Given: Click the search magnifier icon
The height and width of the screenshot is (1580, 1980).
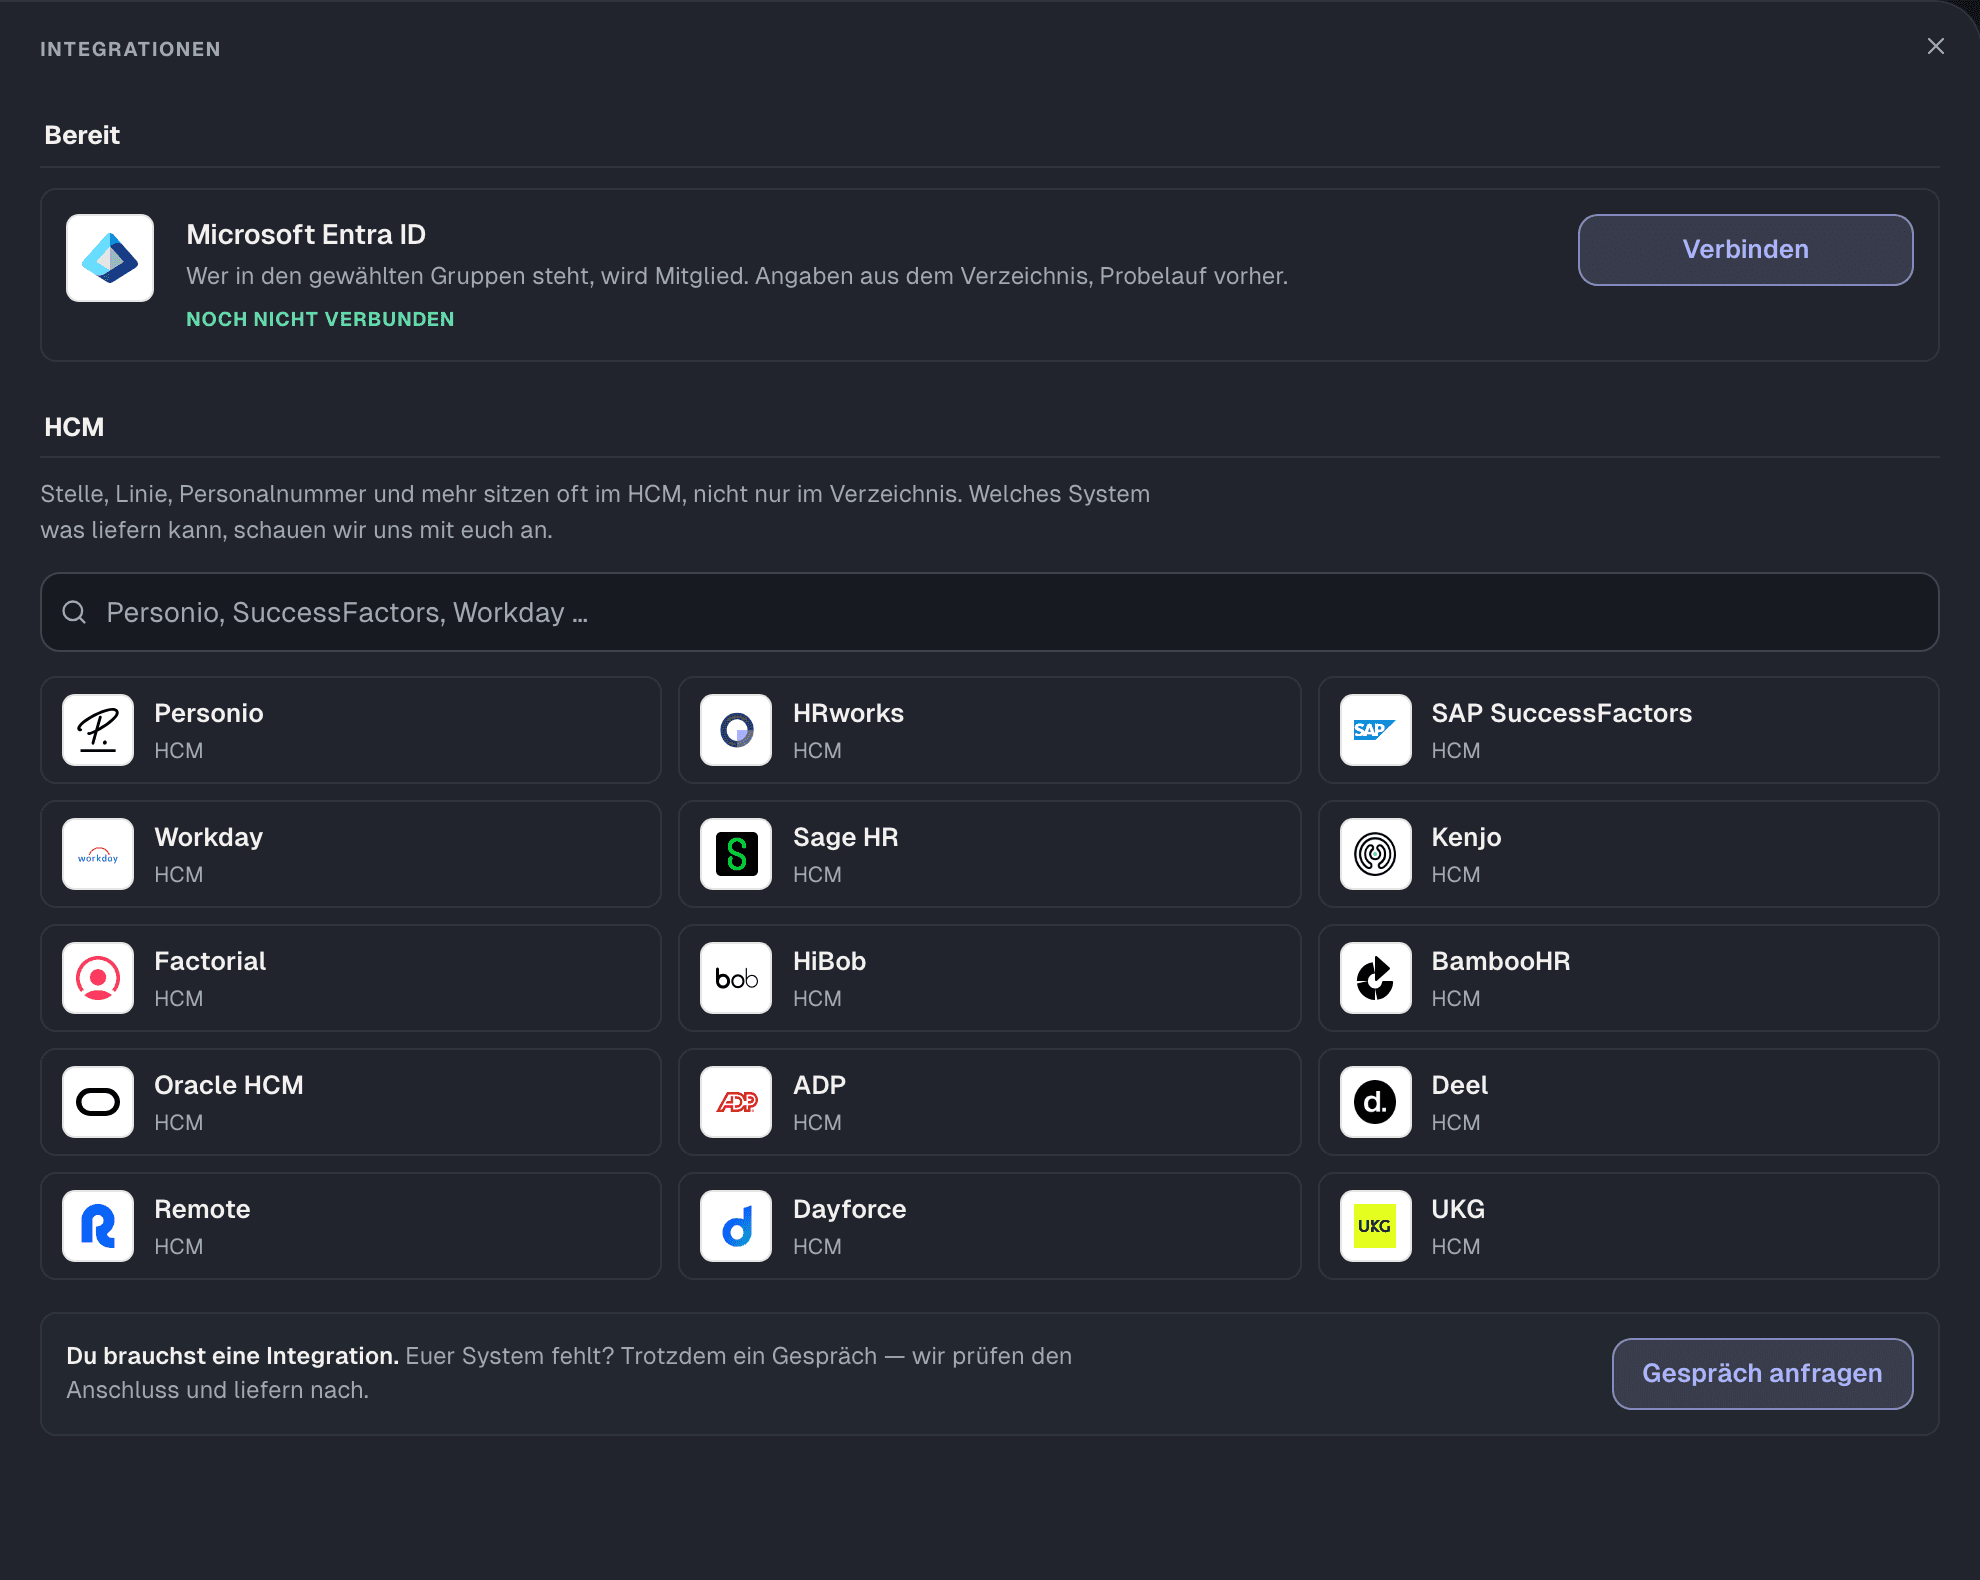Looking at the screenshot, I should [x=74, y=612].
